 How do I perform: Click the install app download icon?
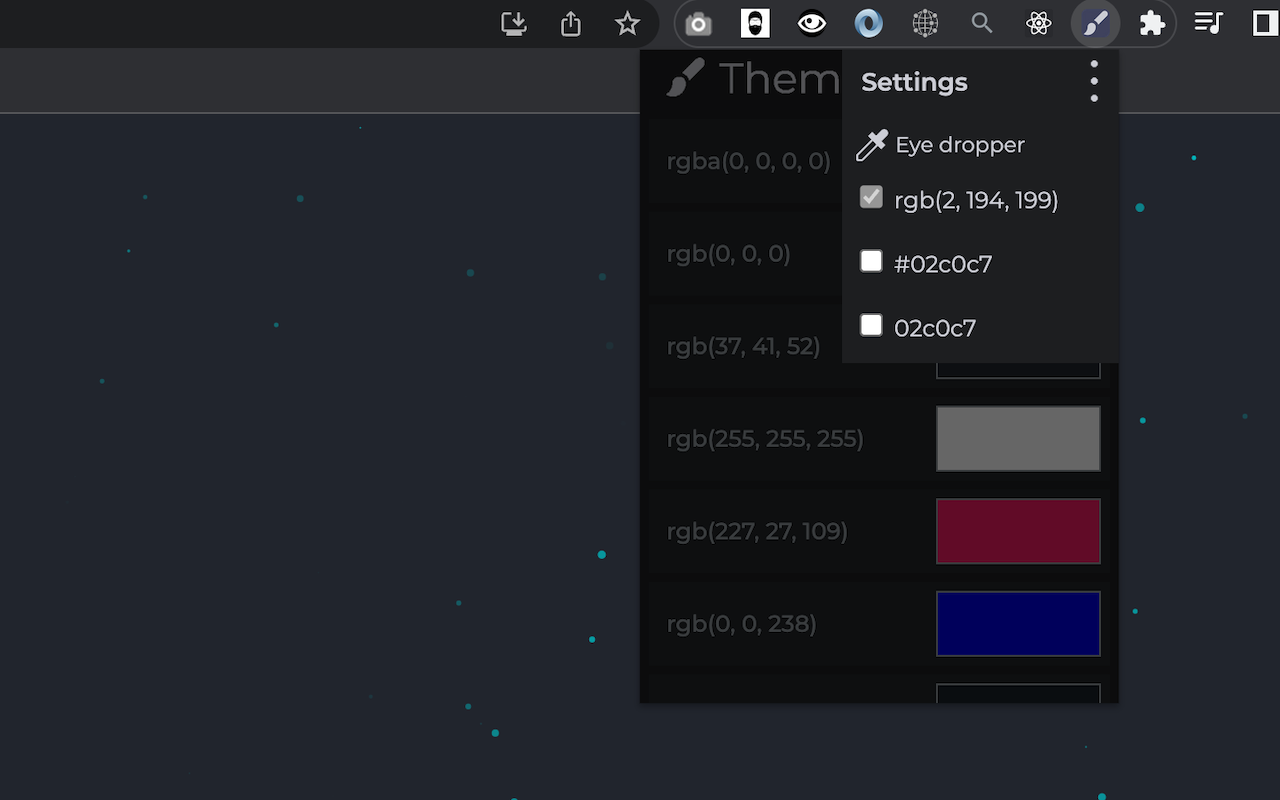tap(514, 24)
